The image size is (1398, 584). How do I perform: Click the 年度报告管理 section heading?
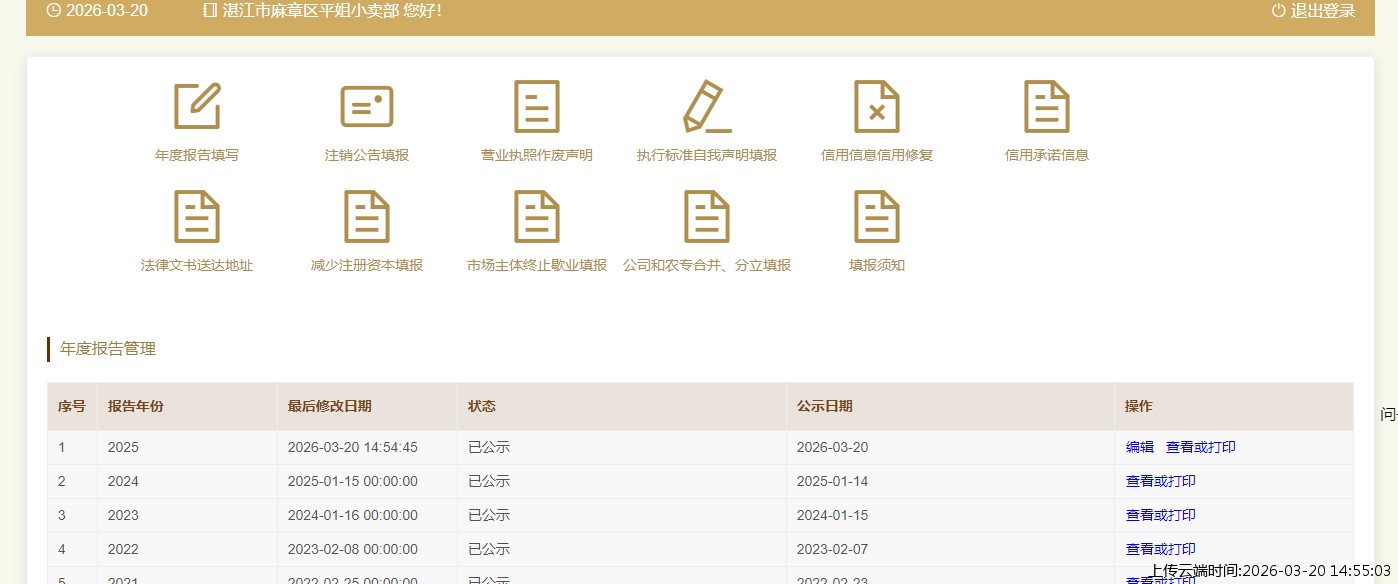click(x=108, y=349)
